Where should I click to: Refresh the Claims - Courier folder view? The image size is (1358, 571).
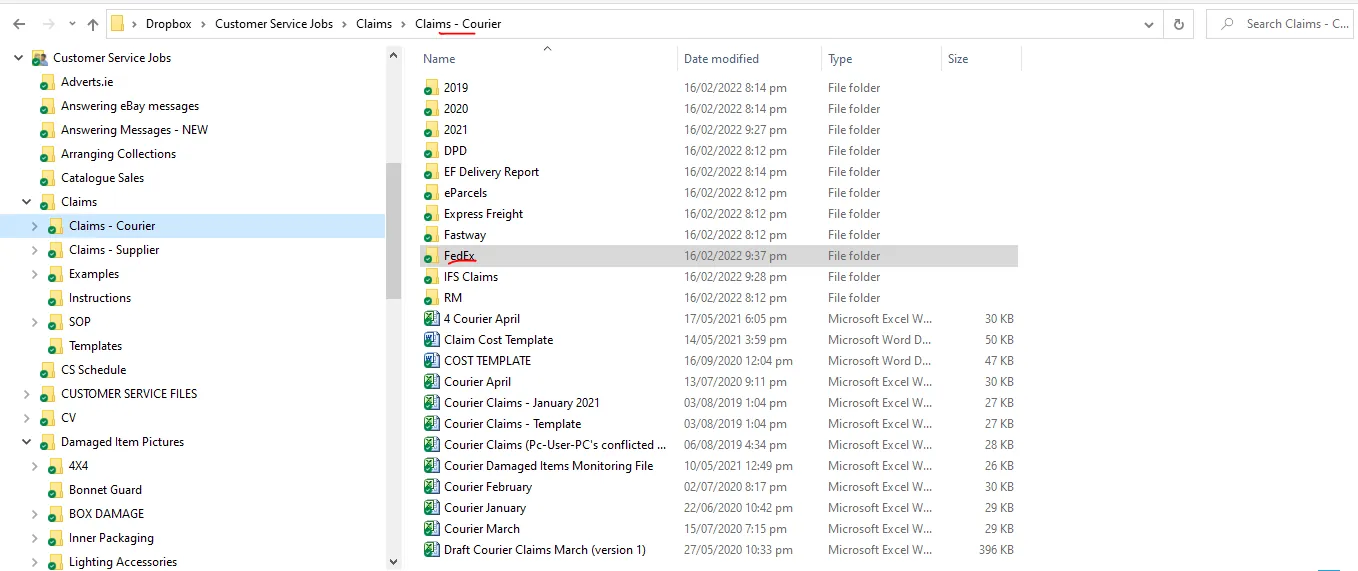pos(1179,24)
